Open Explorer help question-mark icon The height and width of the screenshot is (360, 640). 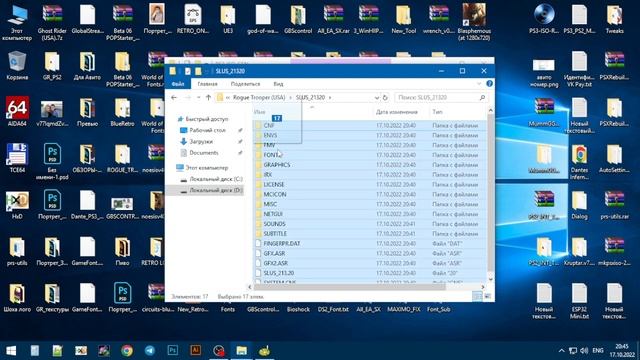pos(489,84)
